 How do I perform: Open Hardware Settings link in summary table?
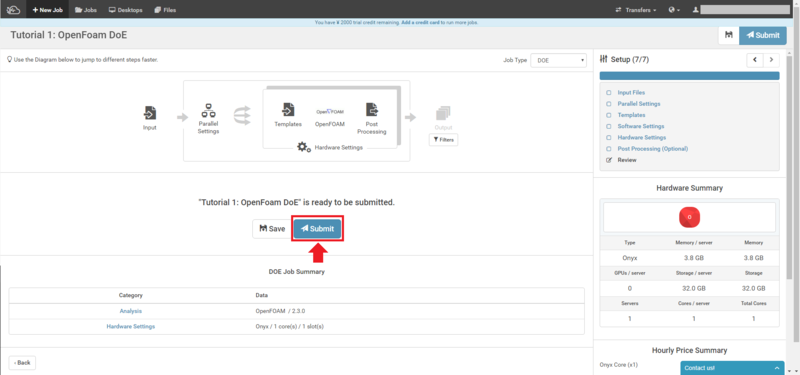click(x=131, y=326)
